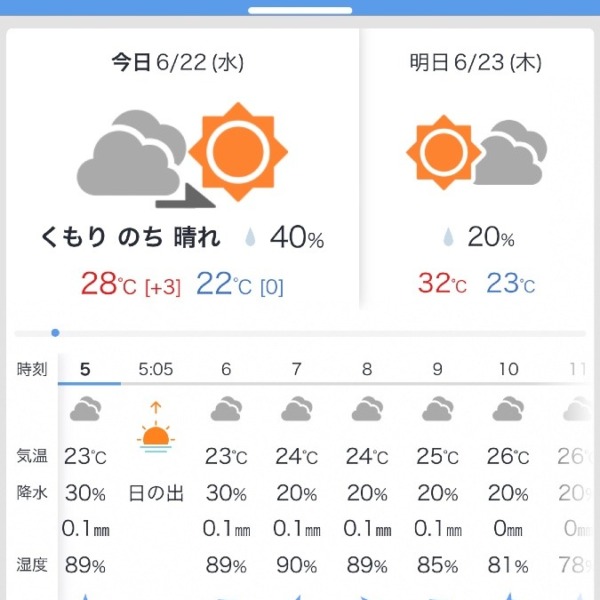Tap the cloud icon for 6 o'clock
The width and height of the screenshot is (600, 600).
226,409
